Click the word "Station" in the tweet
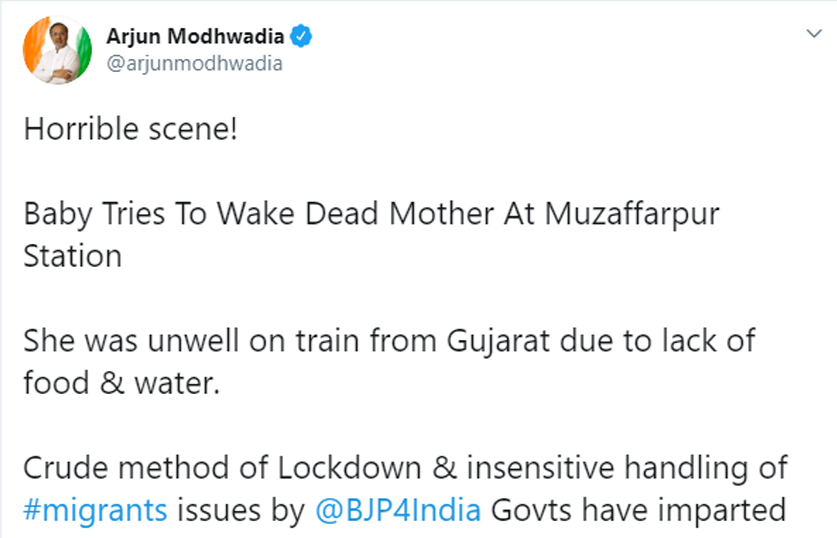Screen dimensions: 837x538 click(x=72, y=255)
